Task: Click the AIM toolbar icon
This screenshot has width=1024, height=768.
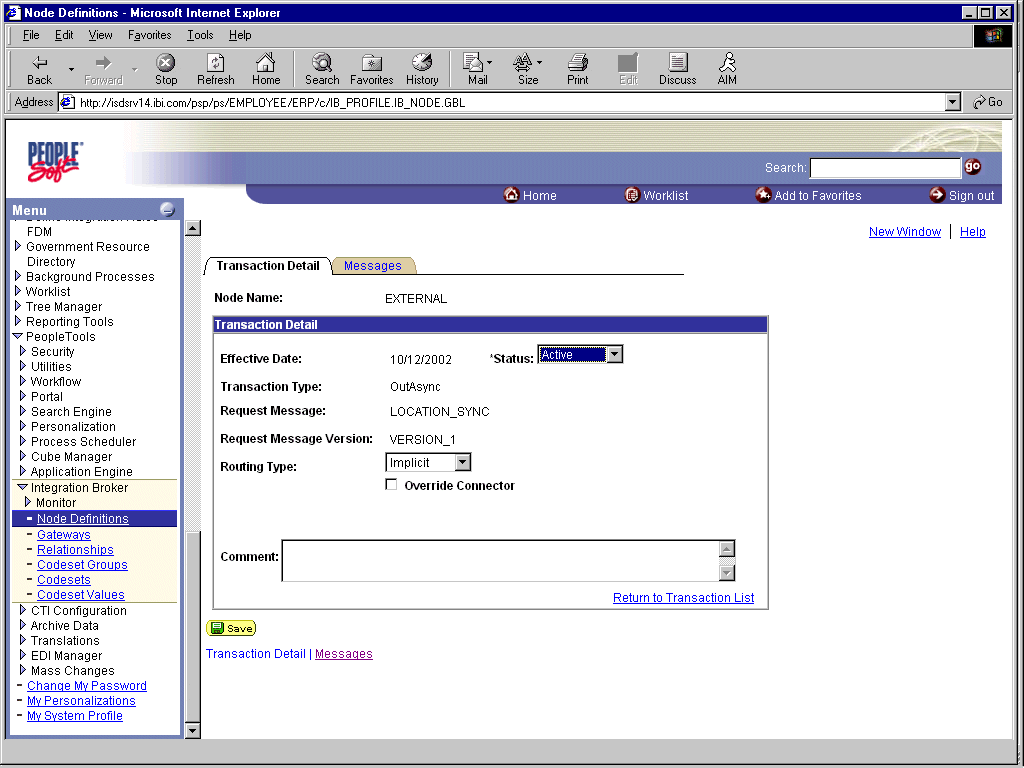Action: point(726,68)
